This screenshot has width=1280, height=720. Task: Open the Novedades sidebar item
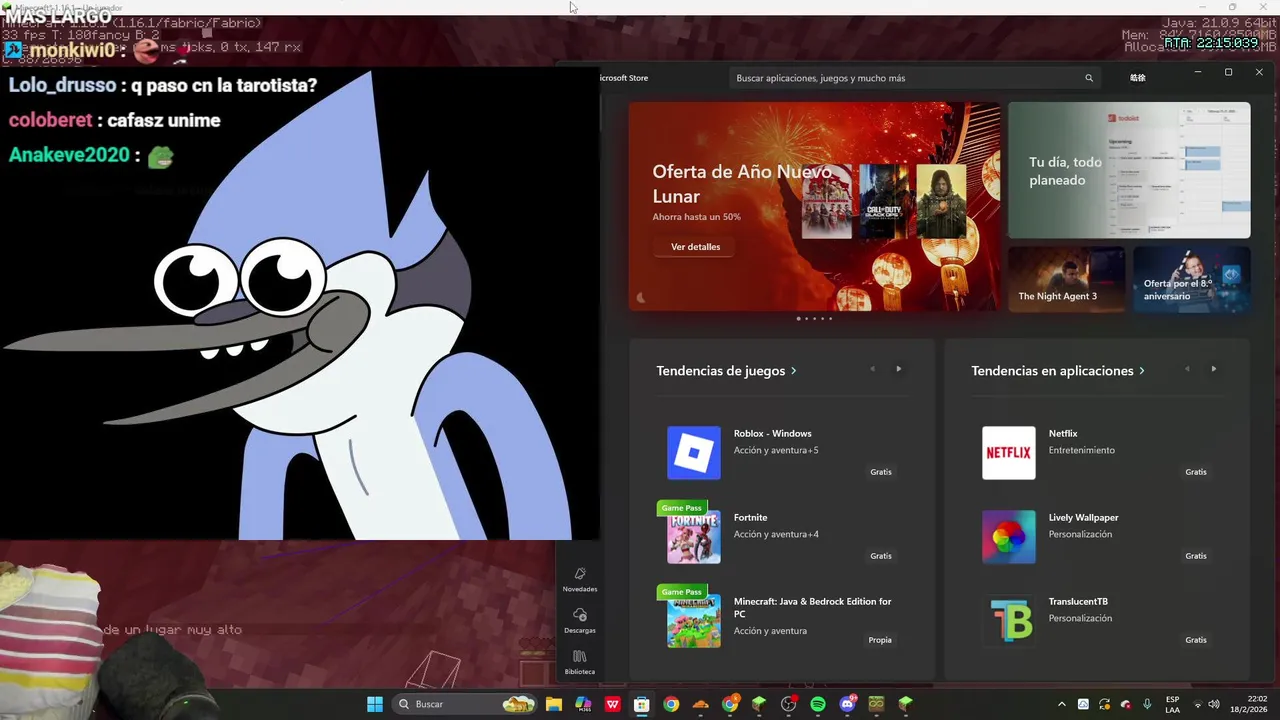coord(580,579)
